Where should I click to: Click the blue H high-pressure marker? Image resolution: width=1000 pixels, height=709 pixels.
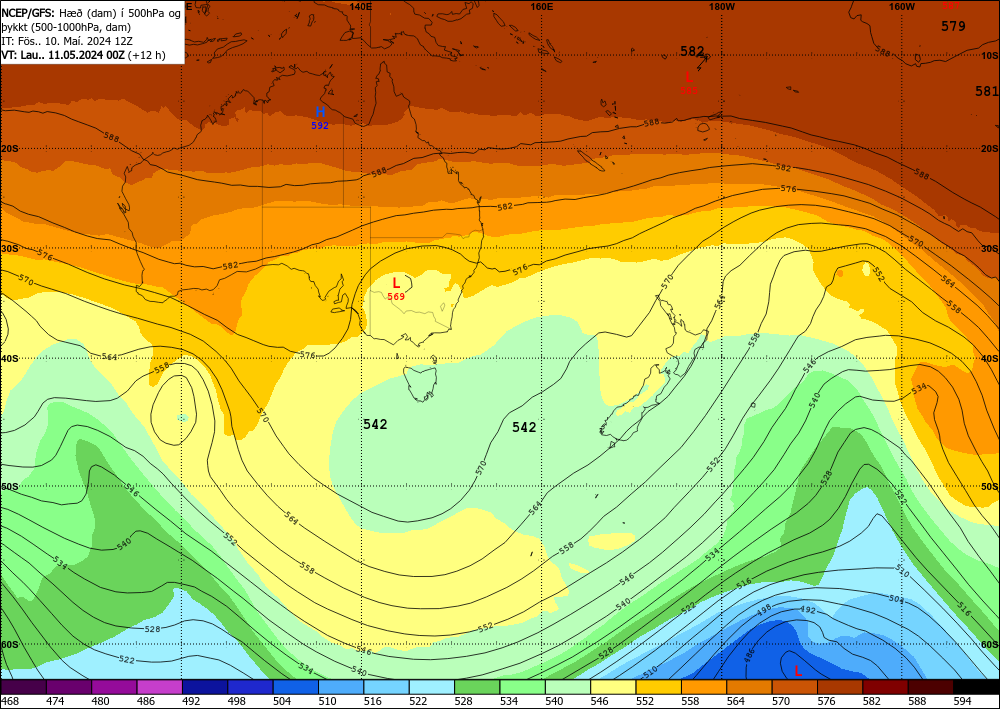(x=320, y=112)
